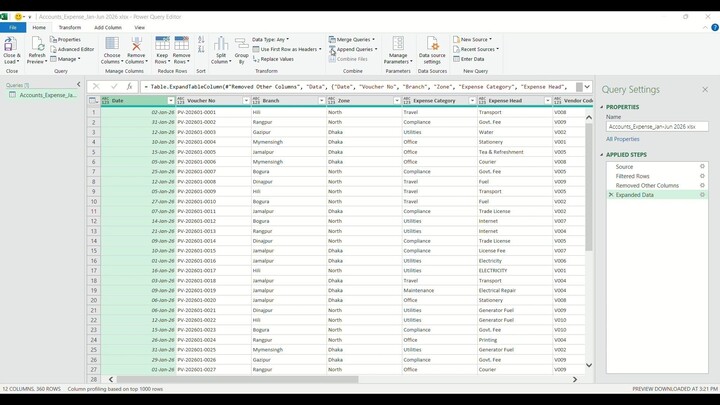Click the Remove Rows icon
The width and height of the screenshot is (720, 405).
tap(181, 44)
